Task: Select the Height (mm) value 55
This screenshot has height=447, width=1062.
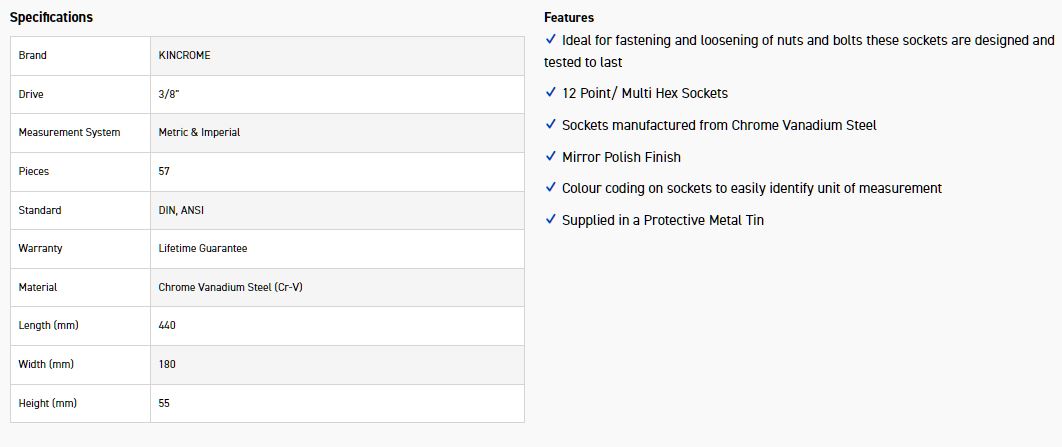Action: [164, 403]
